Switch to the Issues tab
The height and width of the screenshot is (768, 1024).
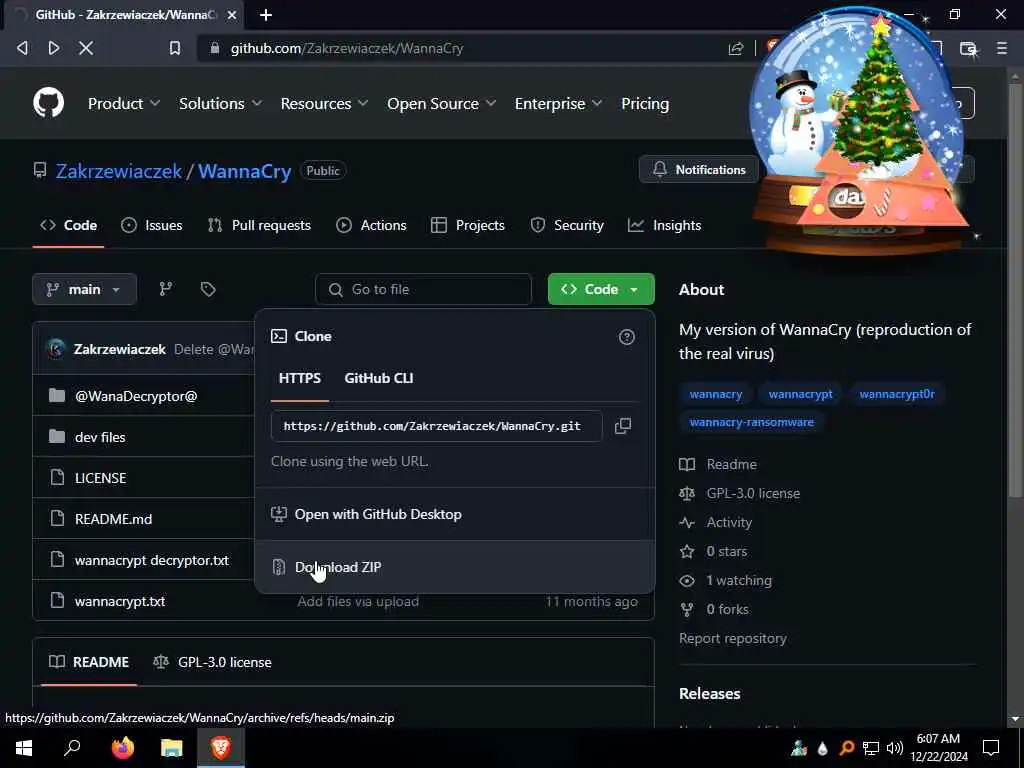(x=152, y=225)
